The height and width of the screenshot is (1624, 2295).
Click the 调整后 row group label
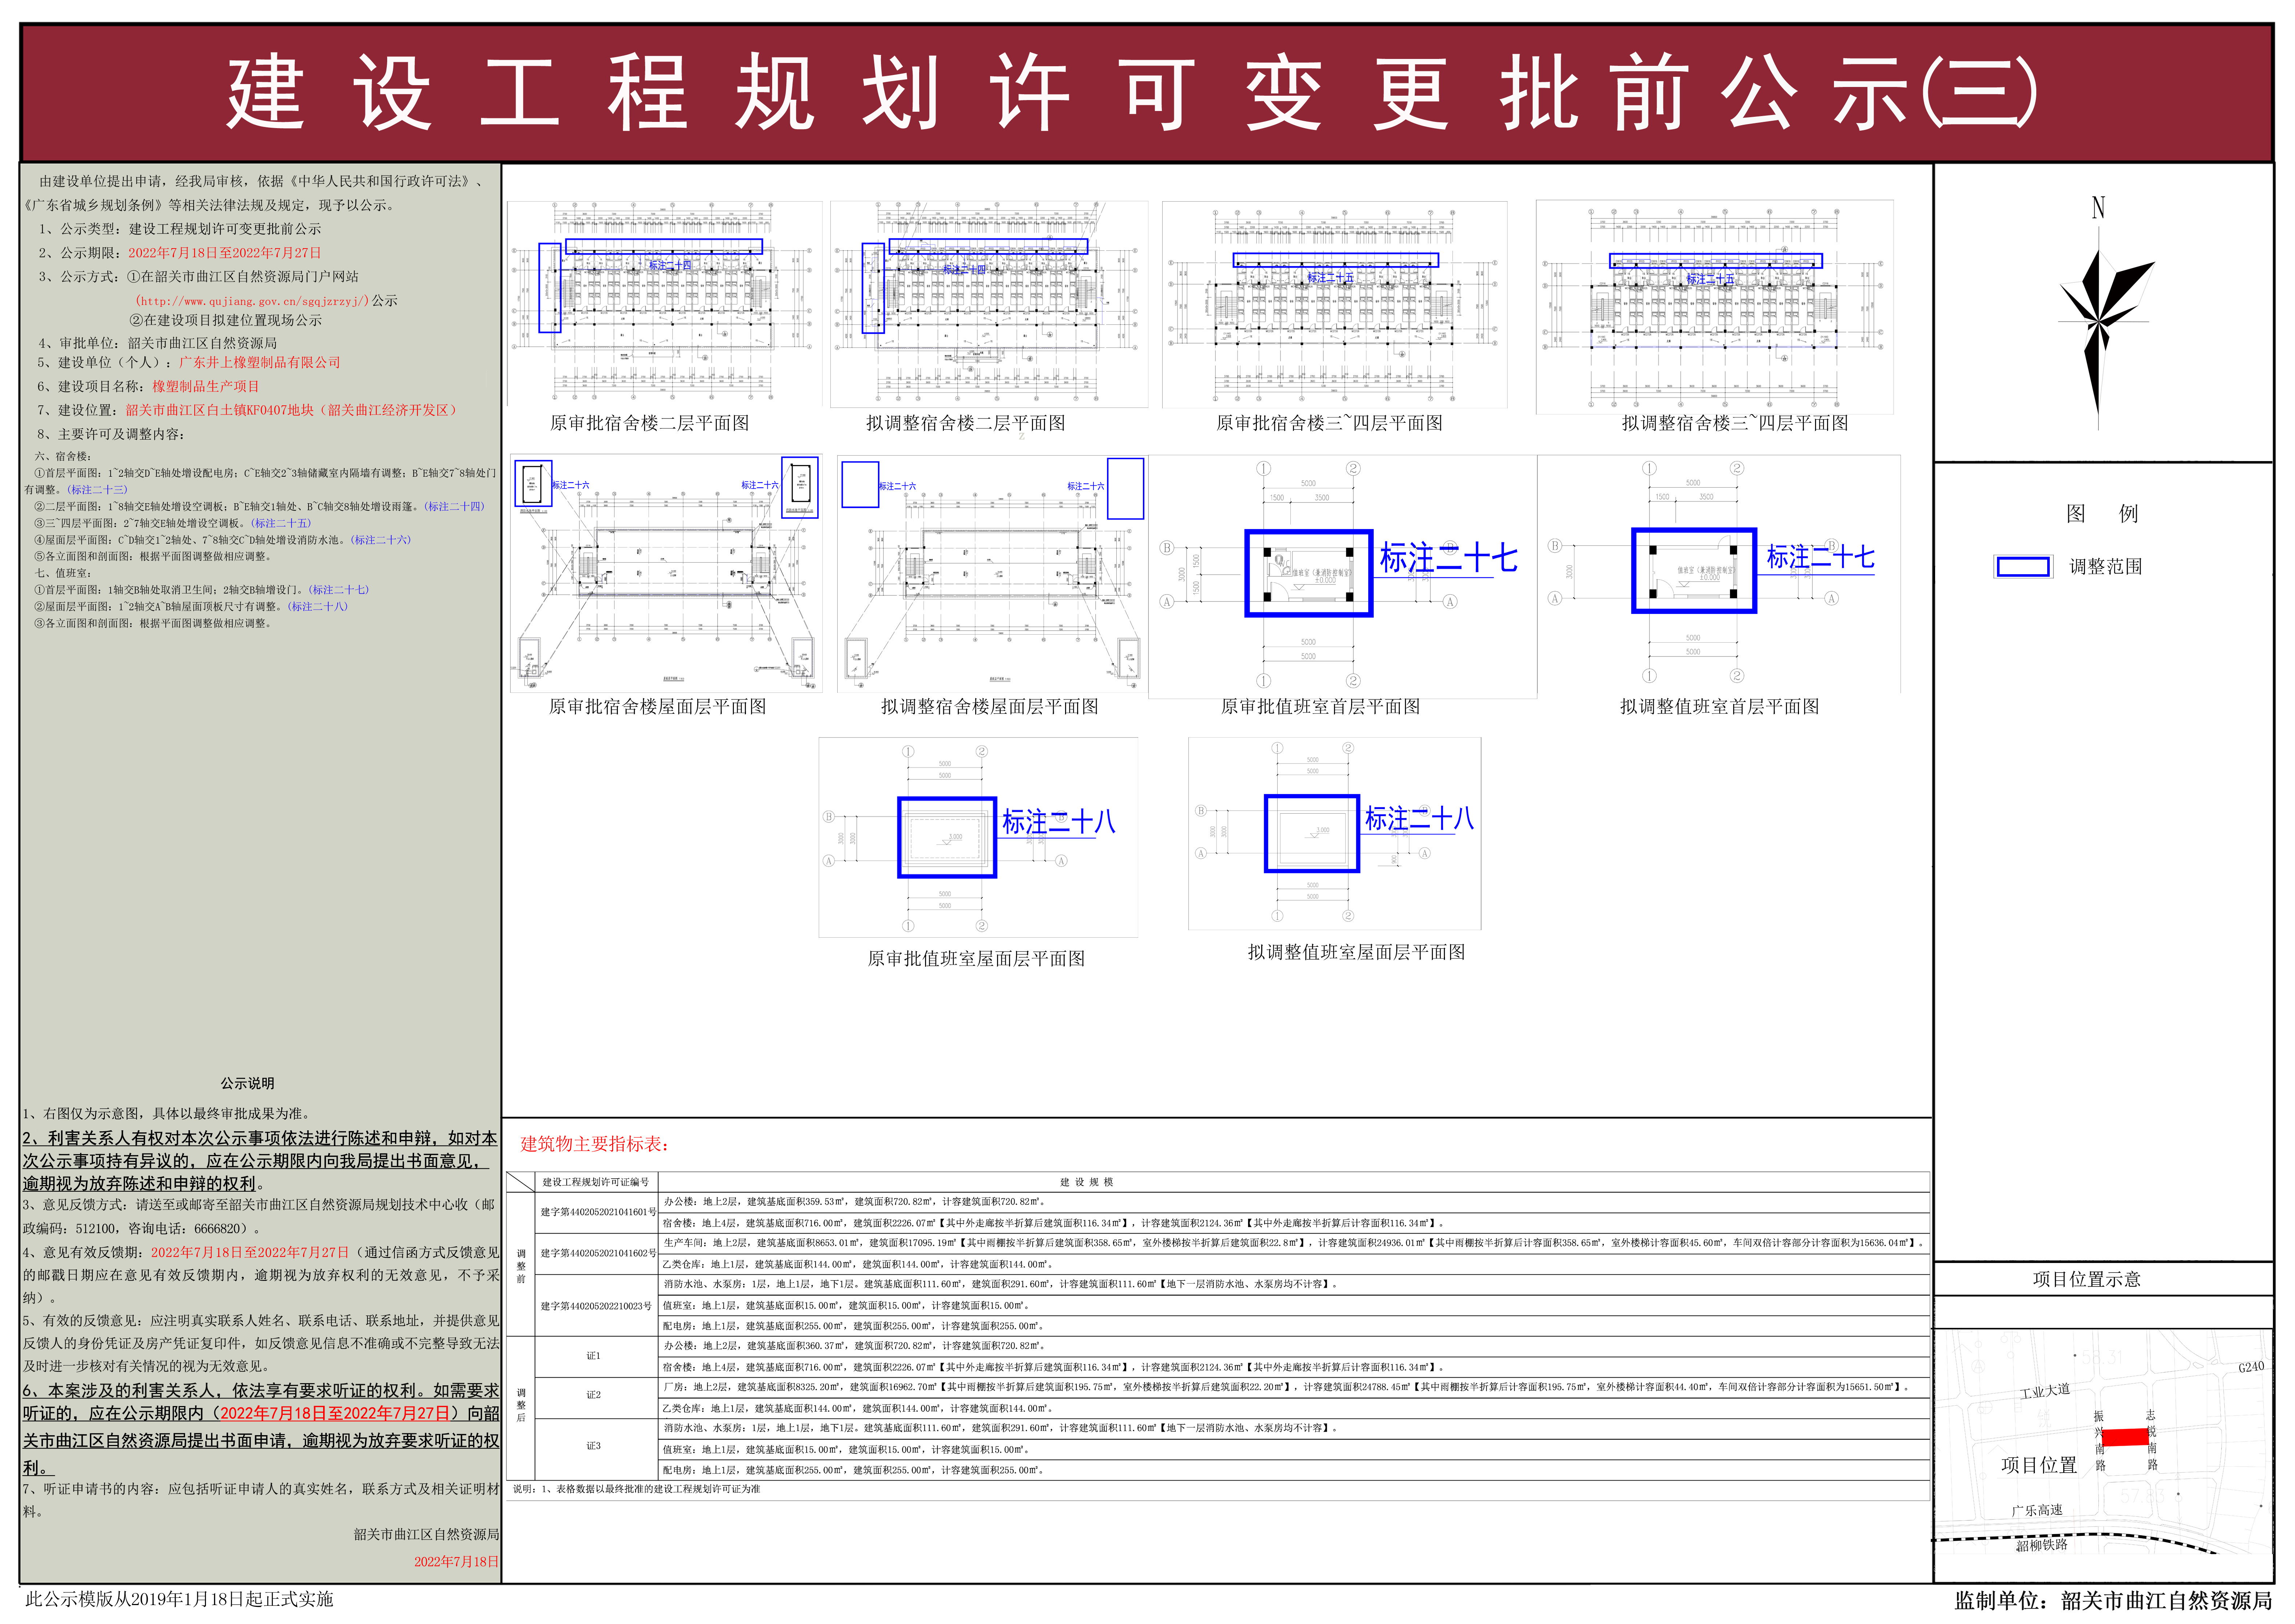(521, 1405)
